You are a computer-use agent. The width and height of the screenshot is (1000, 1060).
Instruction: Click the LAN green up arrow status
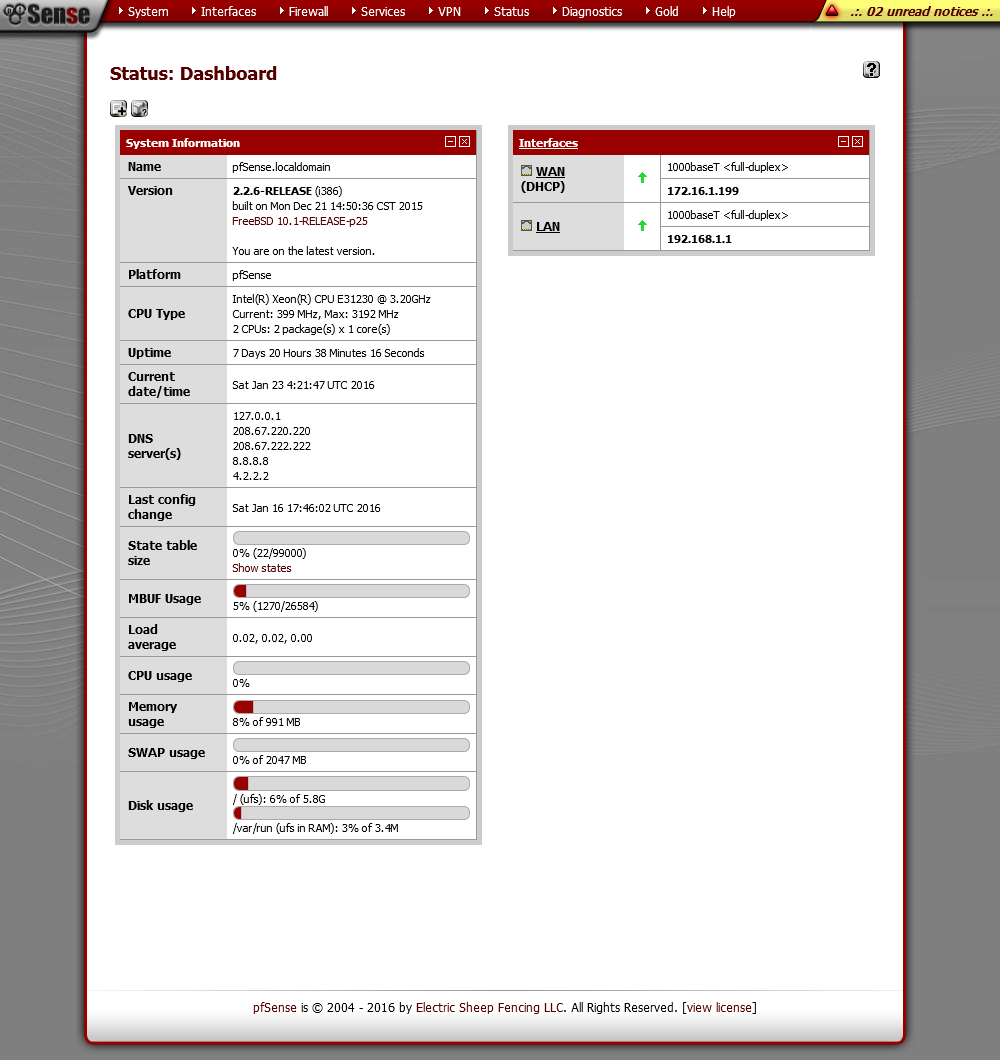[642, 226]
